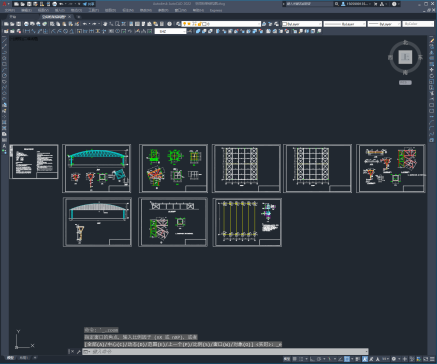Open the annotation scale dropdown
The image size is (437, 364).
pyautogui.click(x=386, y=359)
